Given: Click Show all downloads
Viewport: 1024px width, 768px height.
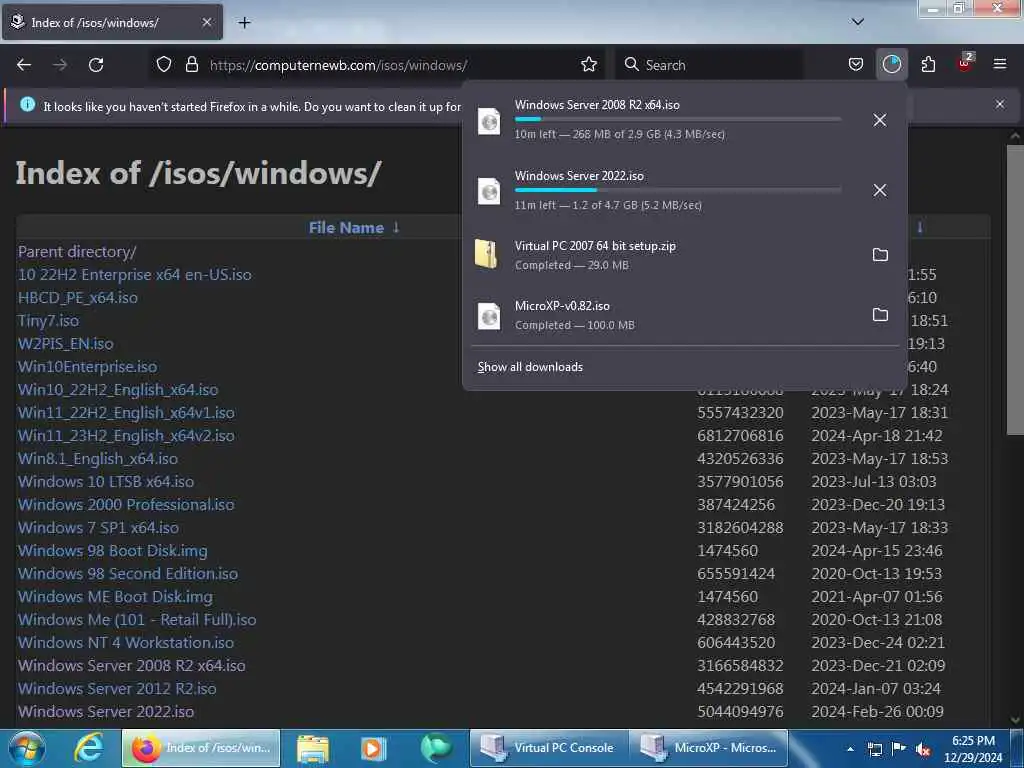Looking at the screenshot, I should point(530,367).
